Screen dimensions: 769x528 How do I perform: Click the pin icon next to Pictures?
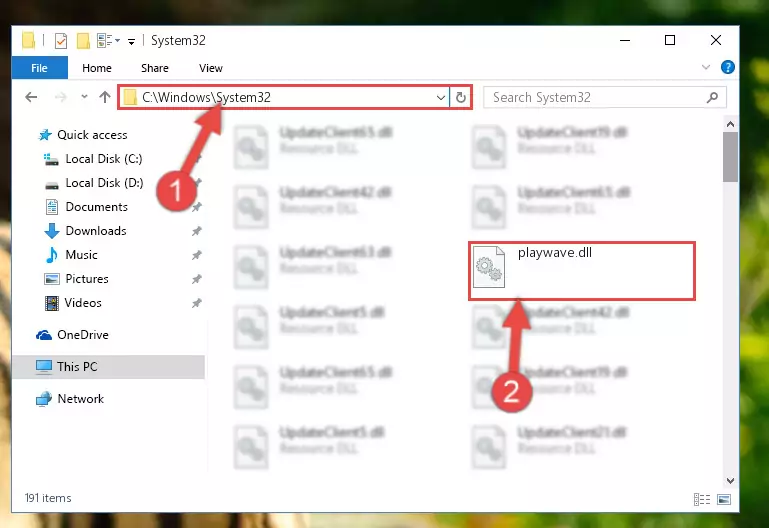pos(197,279)
